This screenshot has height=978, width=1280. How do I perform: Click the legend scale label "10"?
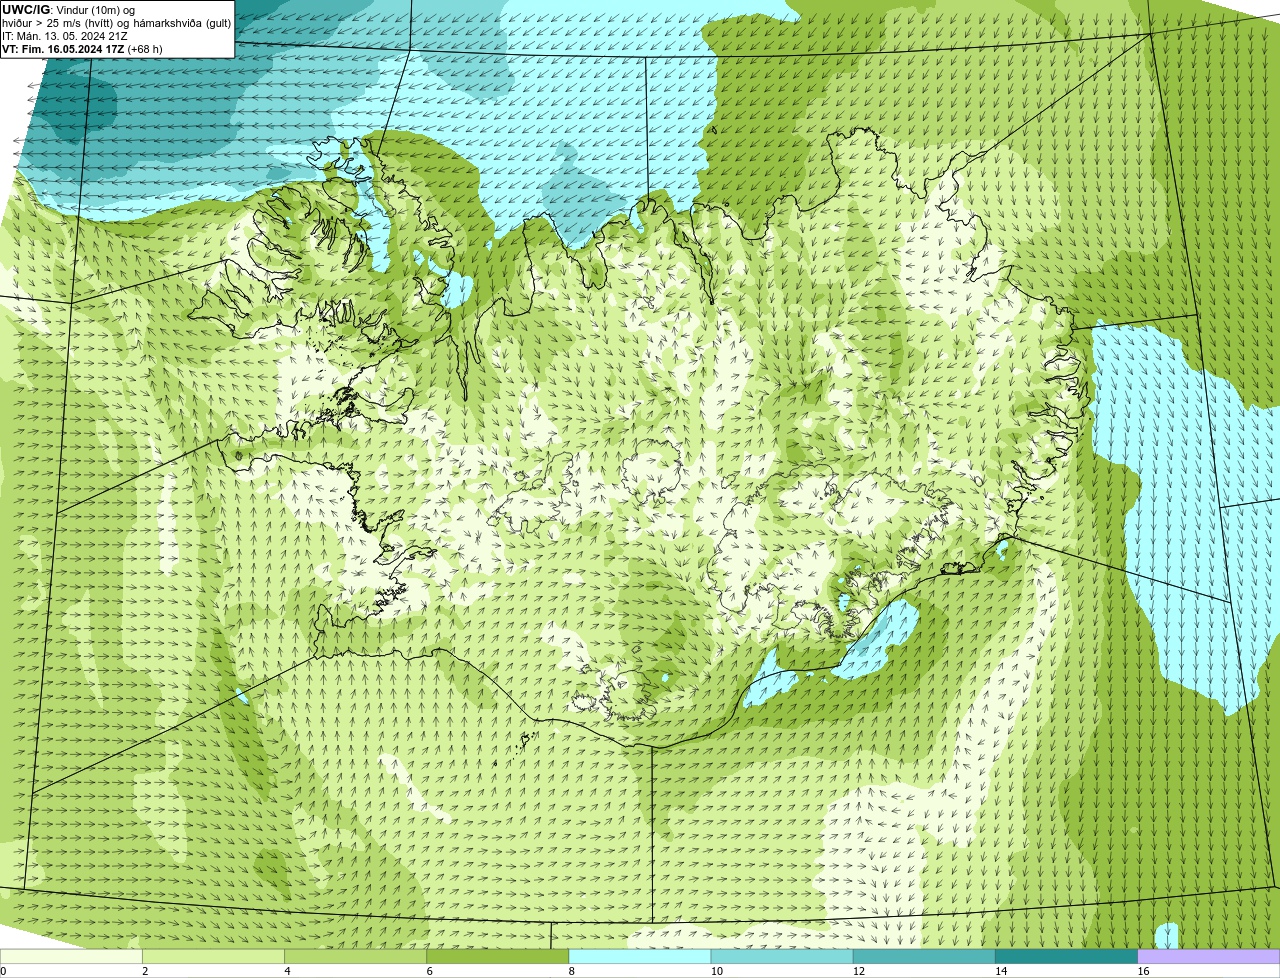(716, 971)
